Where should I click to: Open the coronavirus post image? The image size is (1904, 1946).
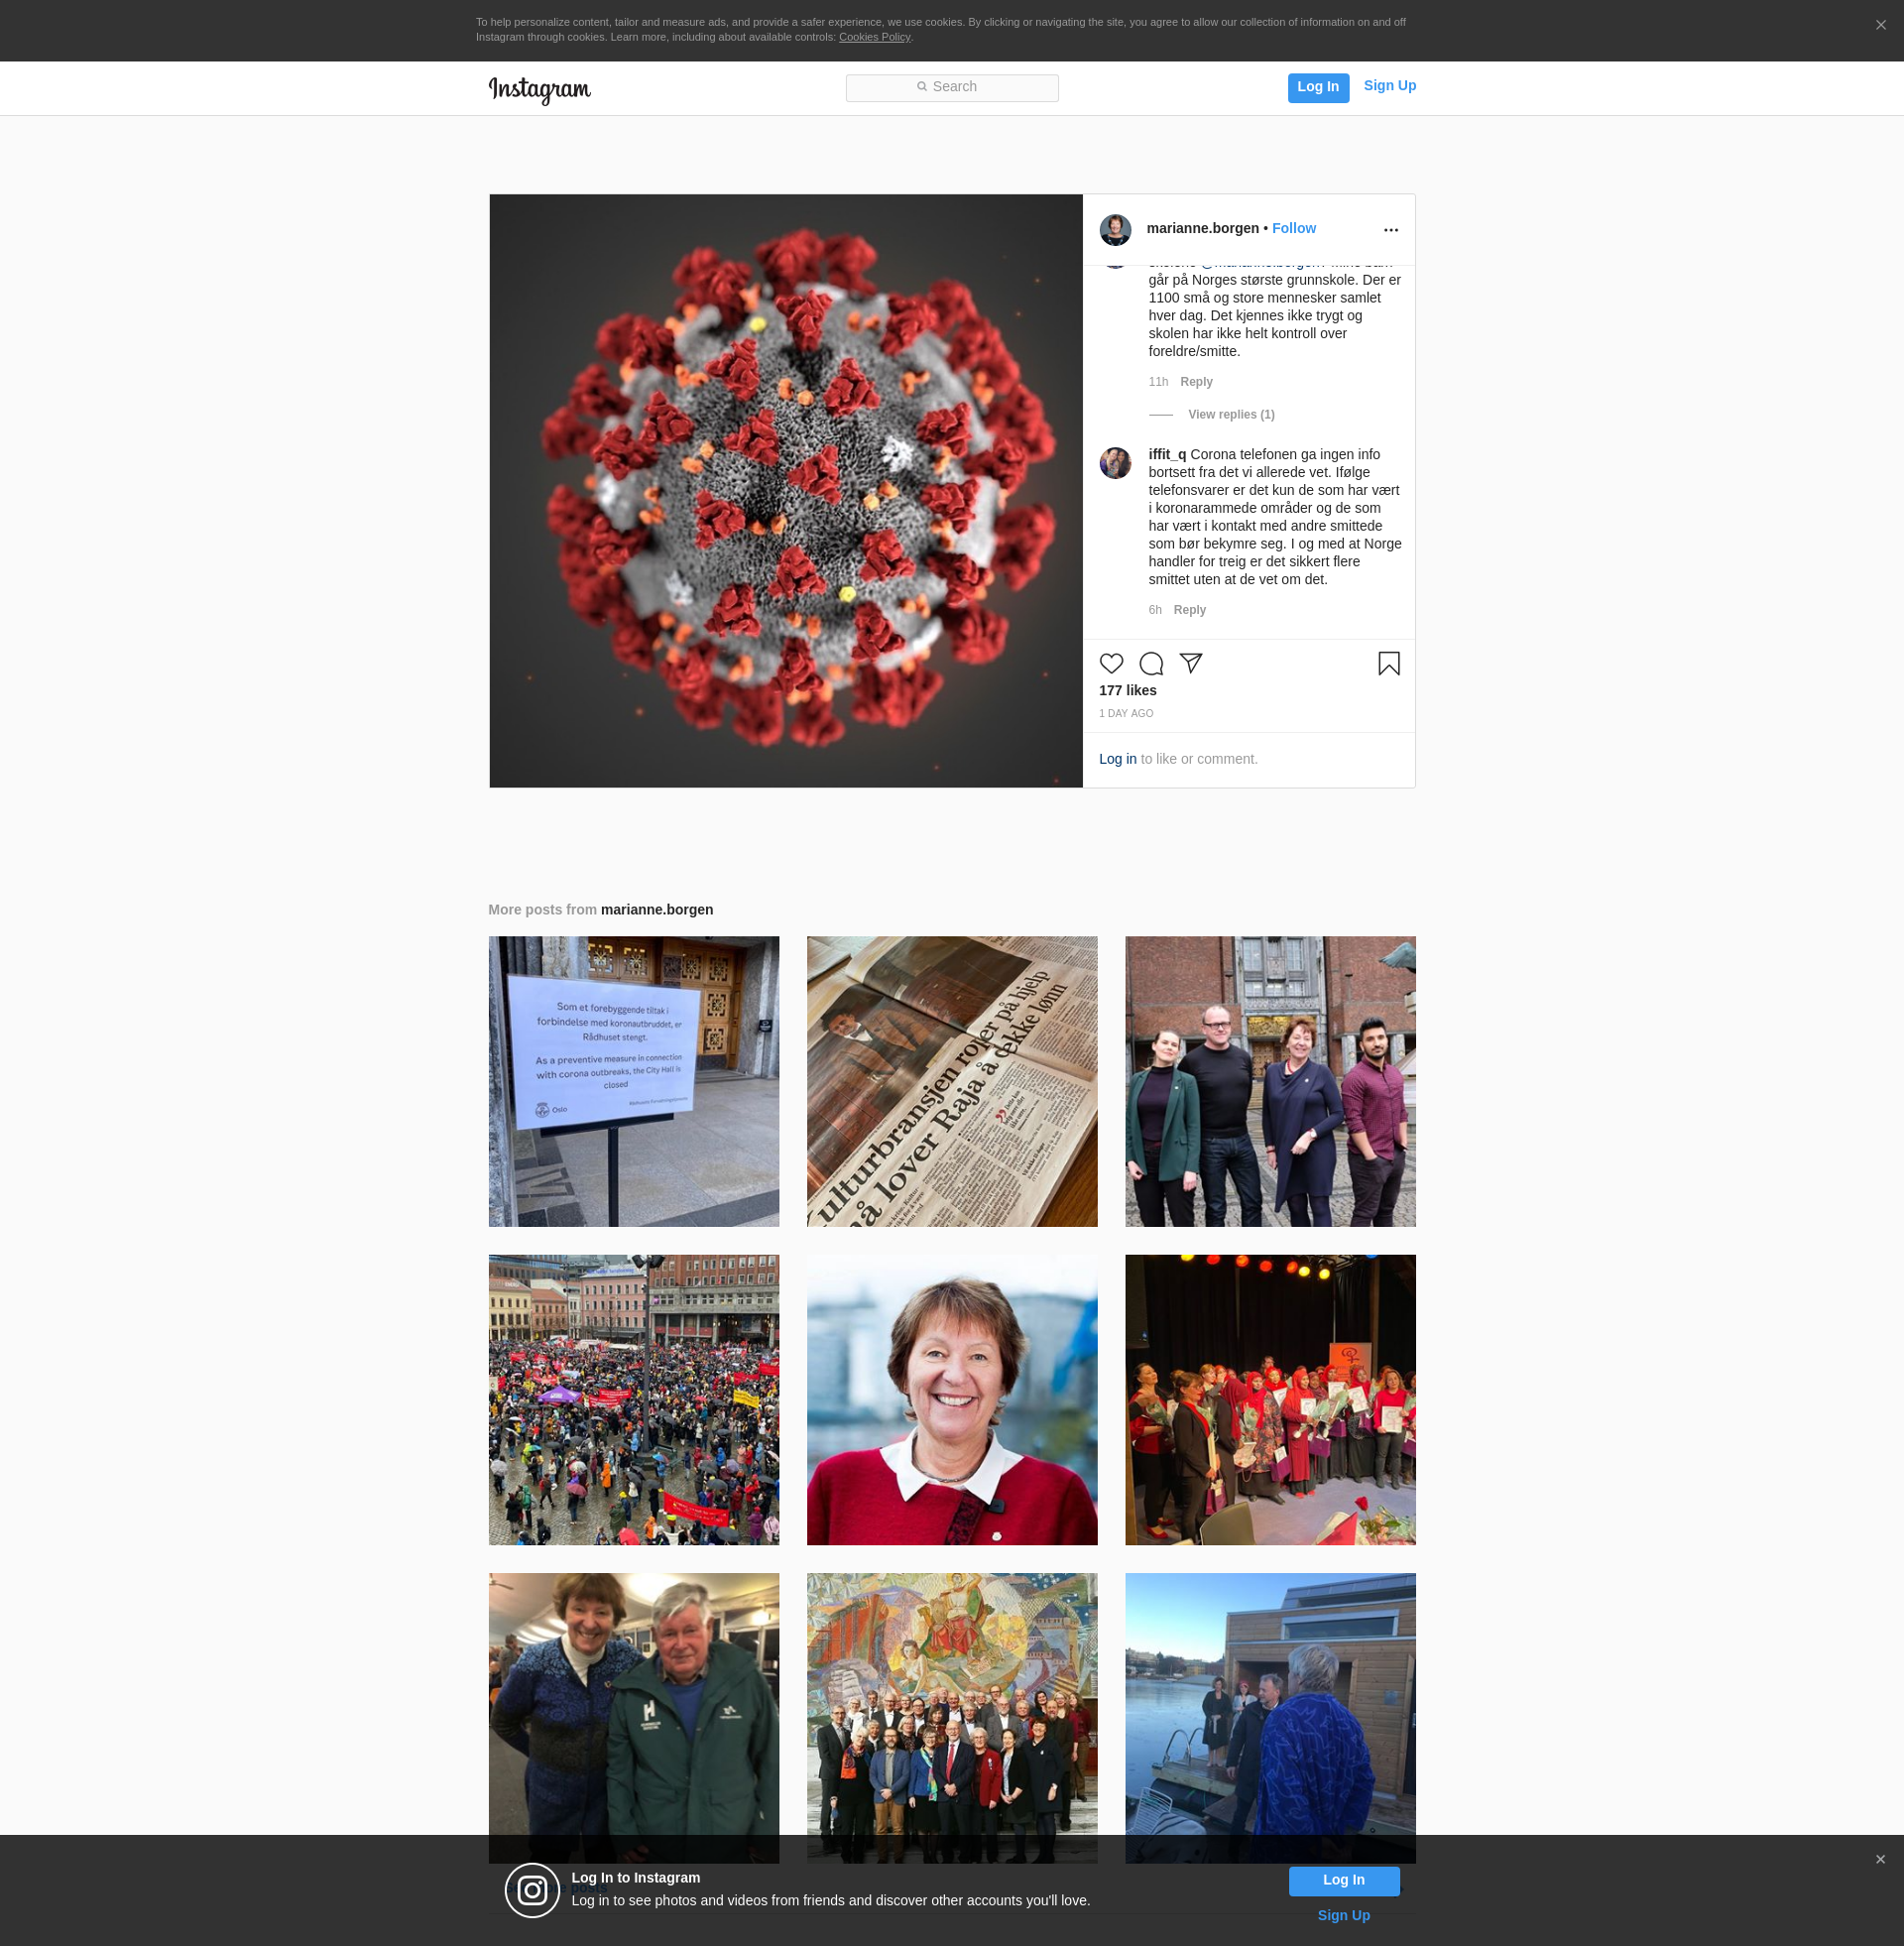click(x=785, y=490)
